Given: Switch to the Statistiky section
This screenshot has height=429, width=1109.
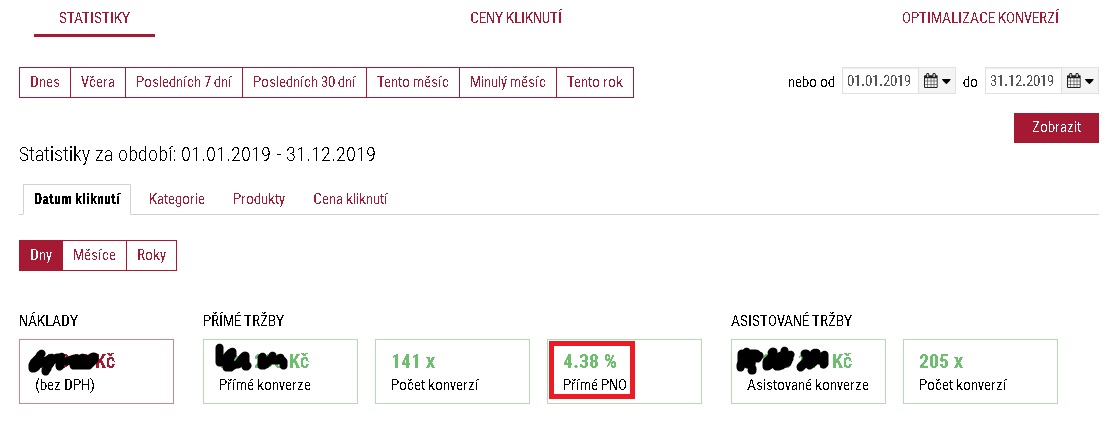Looking at the screenshot, I should click(x=94, y=18).
